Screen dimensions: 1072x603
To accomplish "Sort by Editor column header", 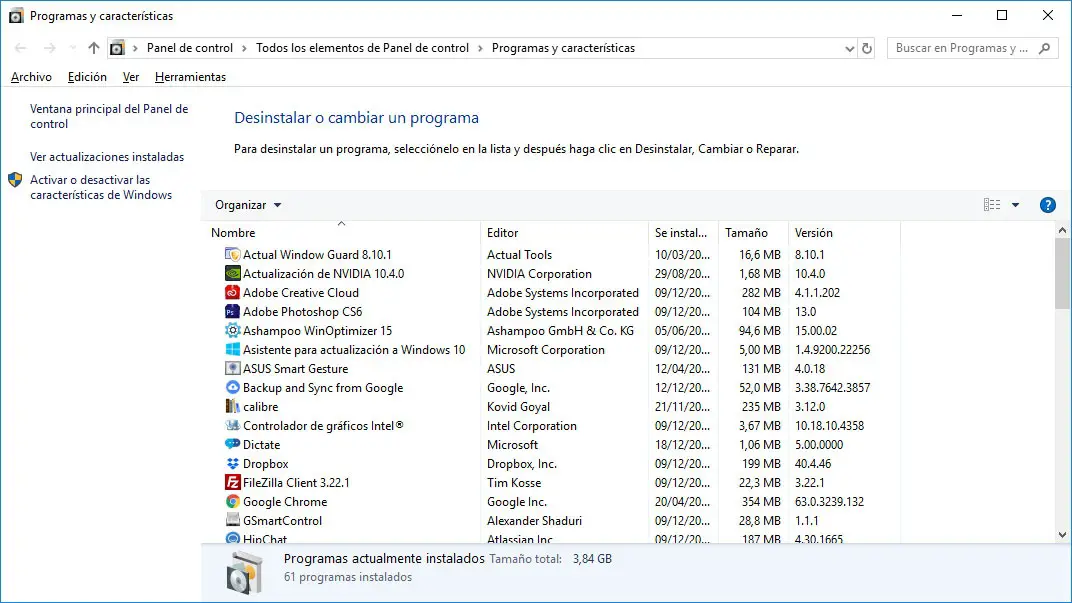I will pyautogui.click(x=565, y=233).
